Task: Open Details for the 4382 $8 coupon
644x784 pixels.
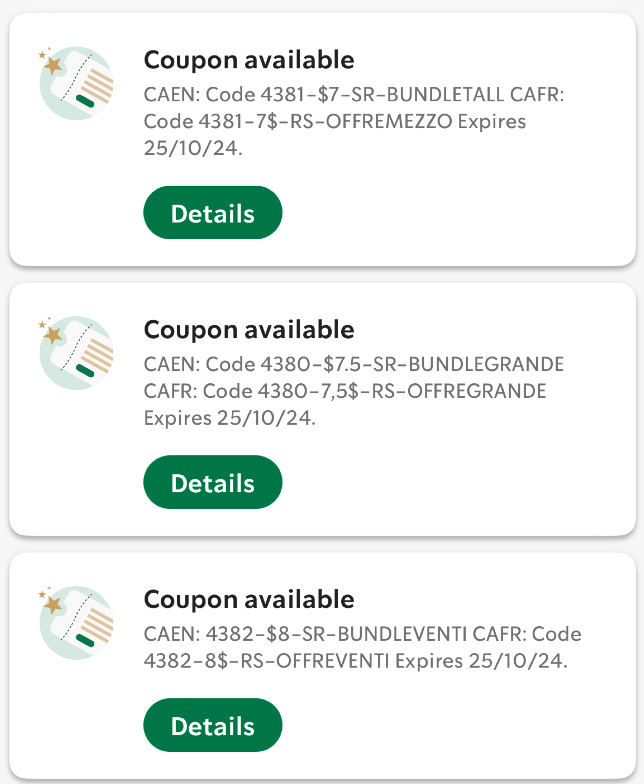Action: point(212,725)
